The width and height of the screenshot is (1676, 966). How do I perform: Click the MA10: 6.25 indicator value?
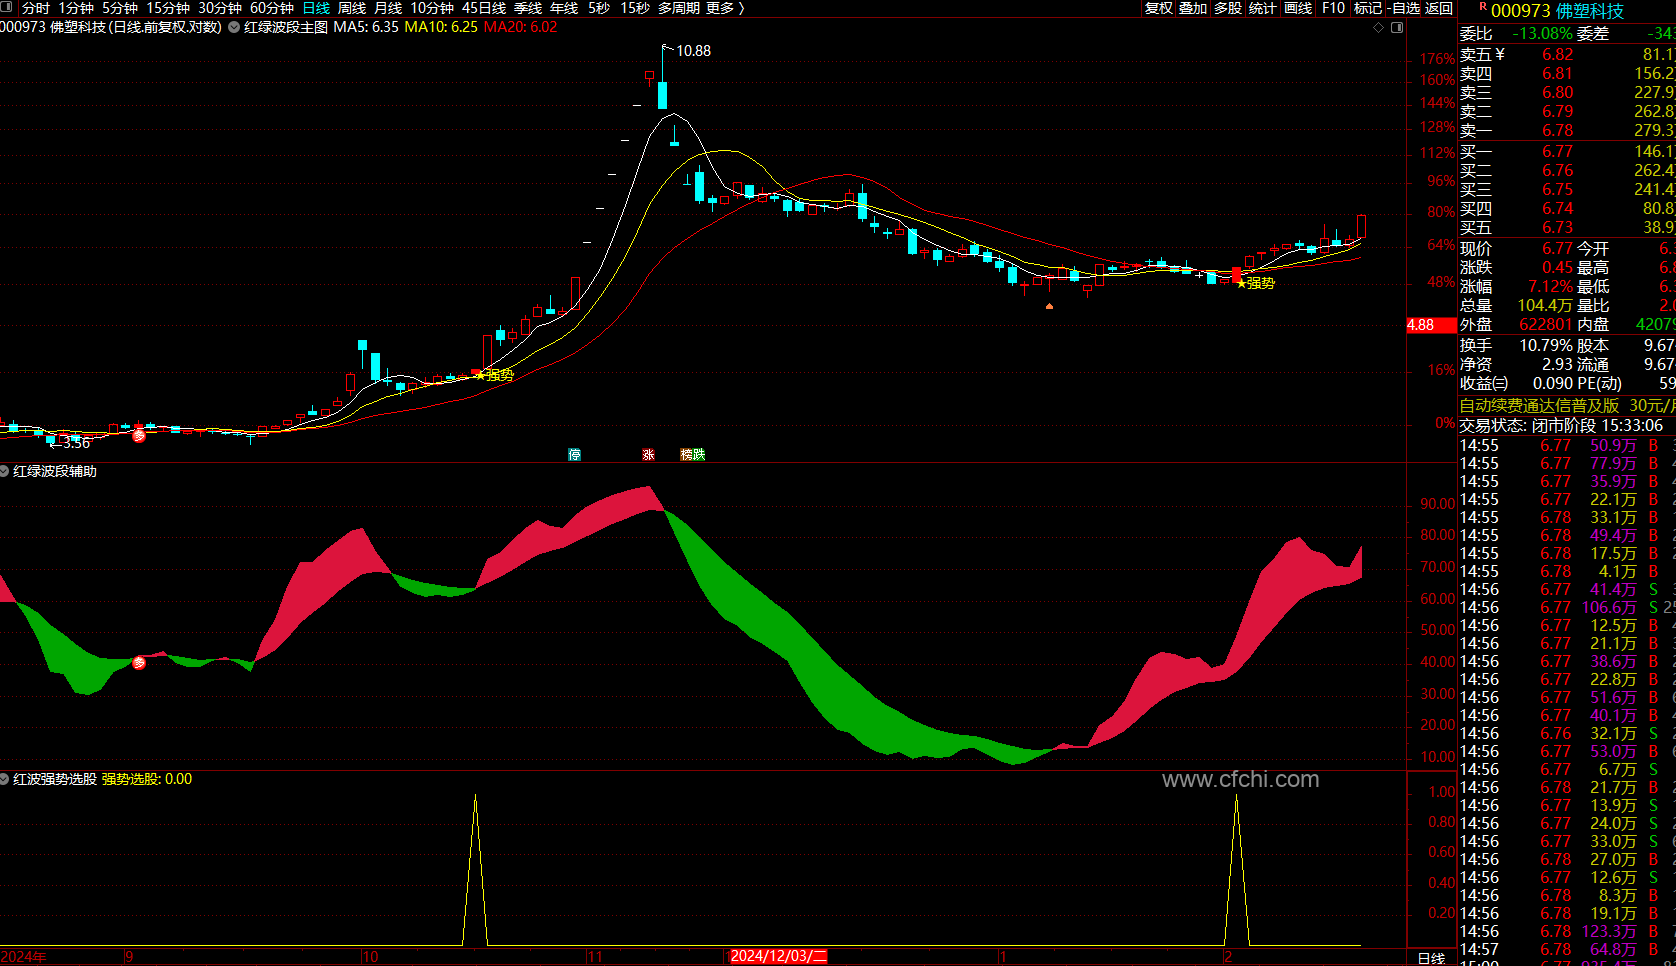[x=441, y=27]
